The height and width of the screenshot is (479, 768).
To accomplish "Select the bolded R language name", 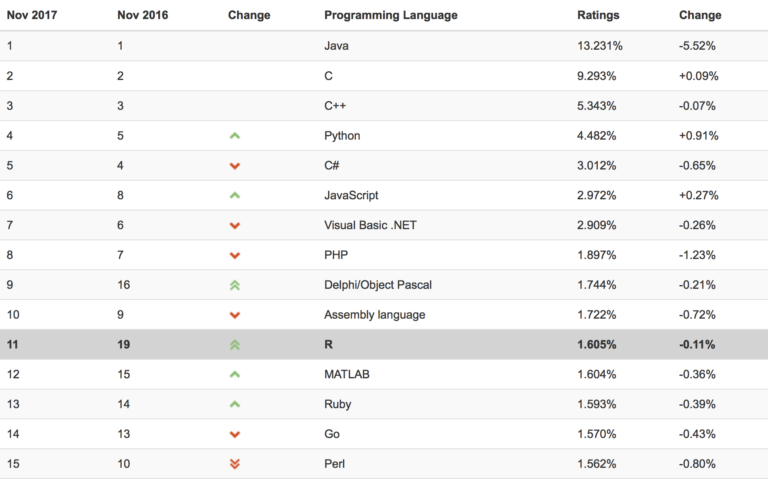I will click(329, 345).
